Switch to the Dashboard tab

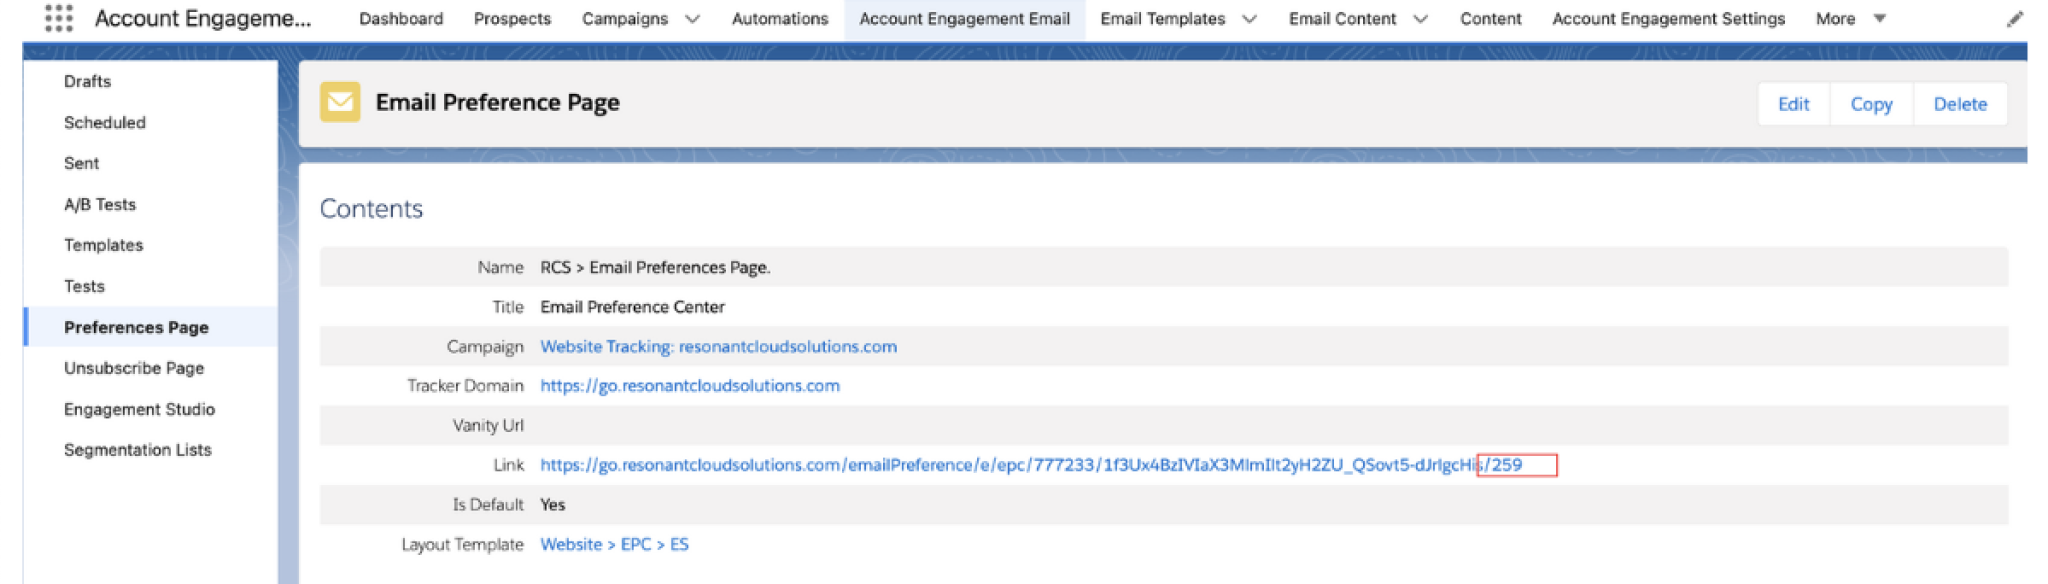coord(400,19)
